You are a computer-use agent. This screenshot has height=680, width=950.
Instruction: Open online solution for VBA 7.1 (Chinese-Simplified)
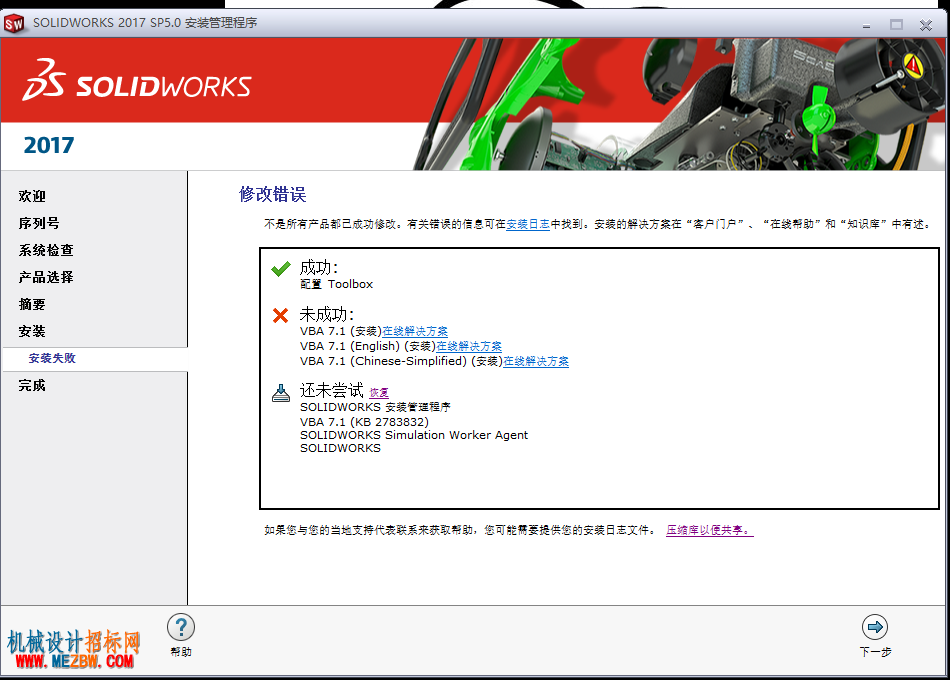(536, 361)
